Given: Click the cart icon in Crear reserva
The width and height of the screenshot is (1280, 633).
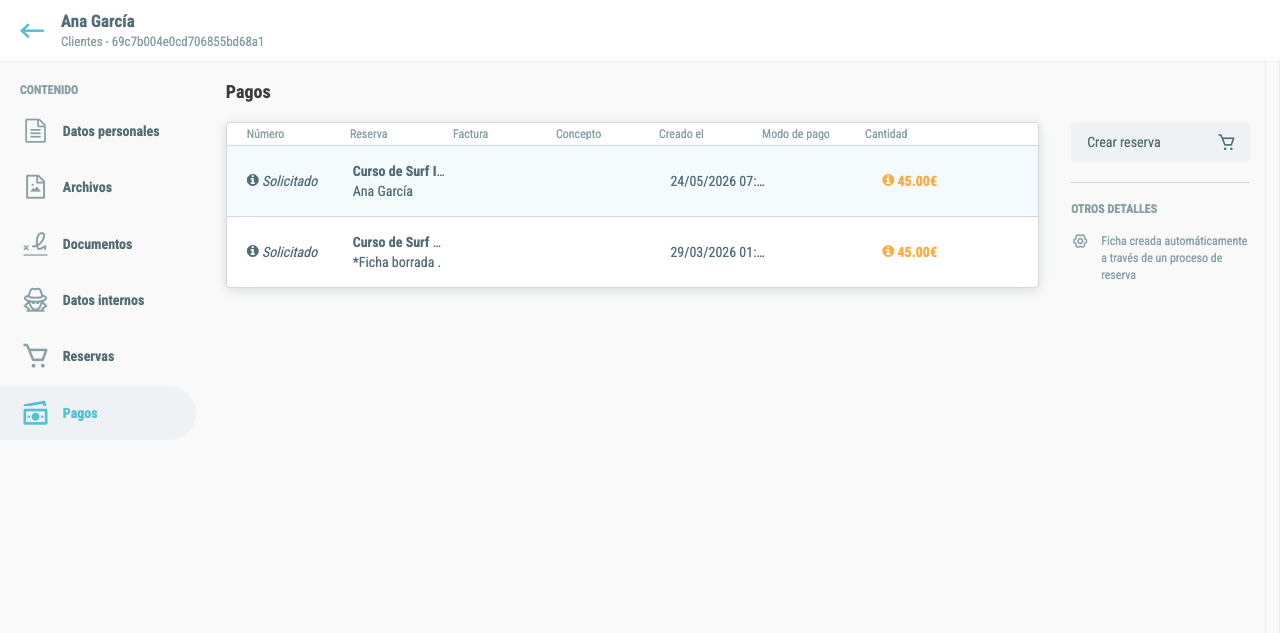Looking at the screenshot, I should click(x=1226, y=142).
